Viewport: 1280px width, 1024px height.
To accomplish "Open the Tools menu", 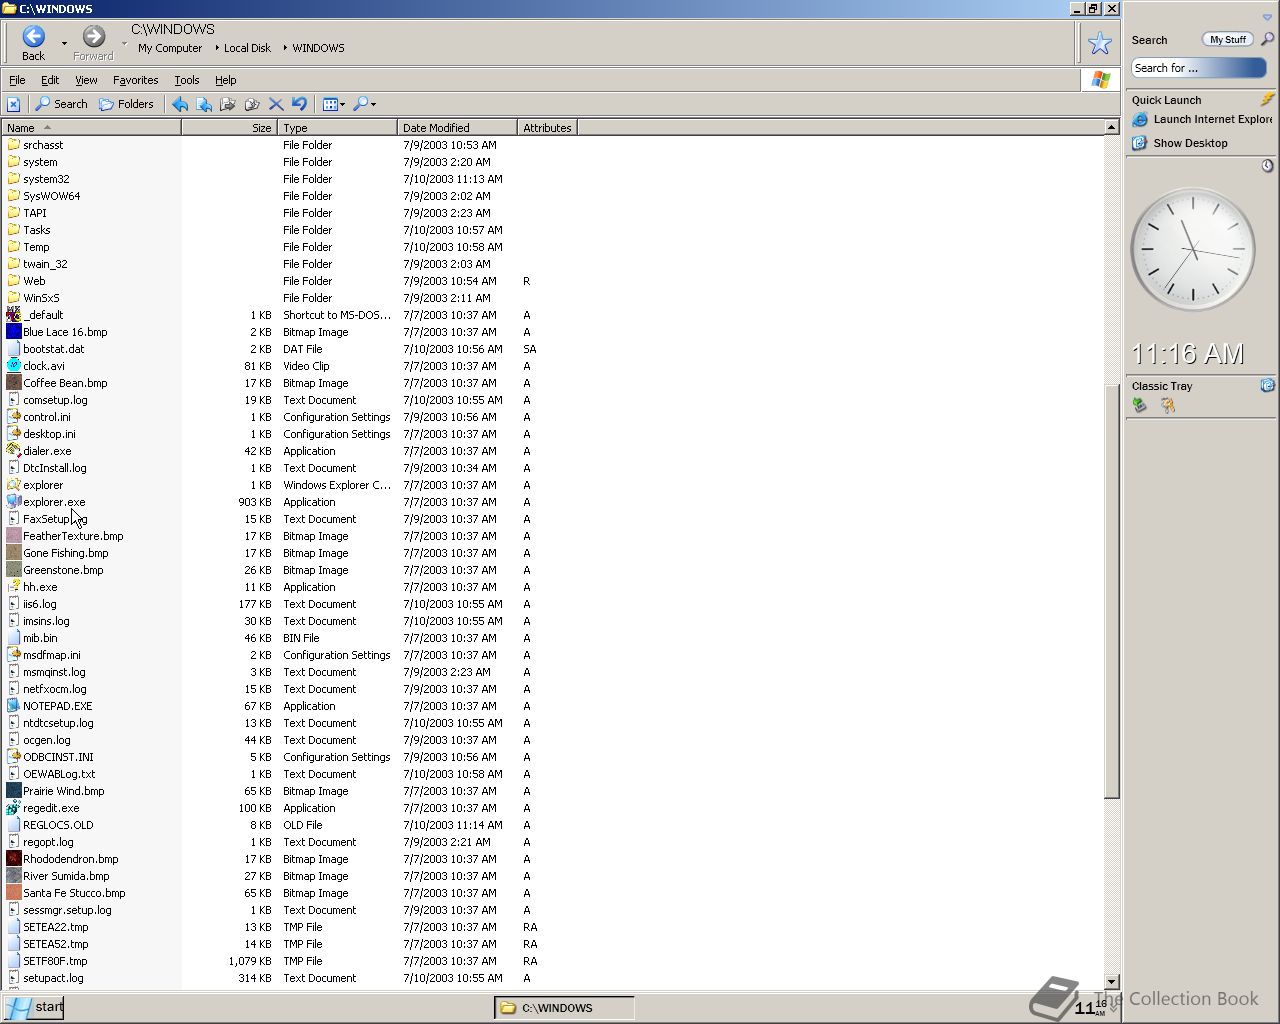I will click(187, 80).
